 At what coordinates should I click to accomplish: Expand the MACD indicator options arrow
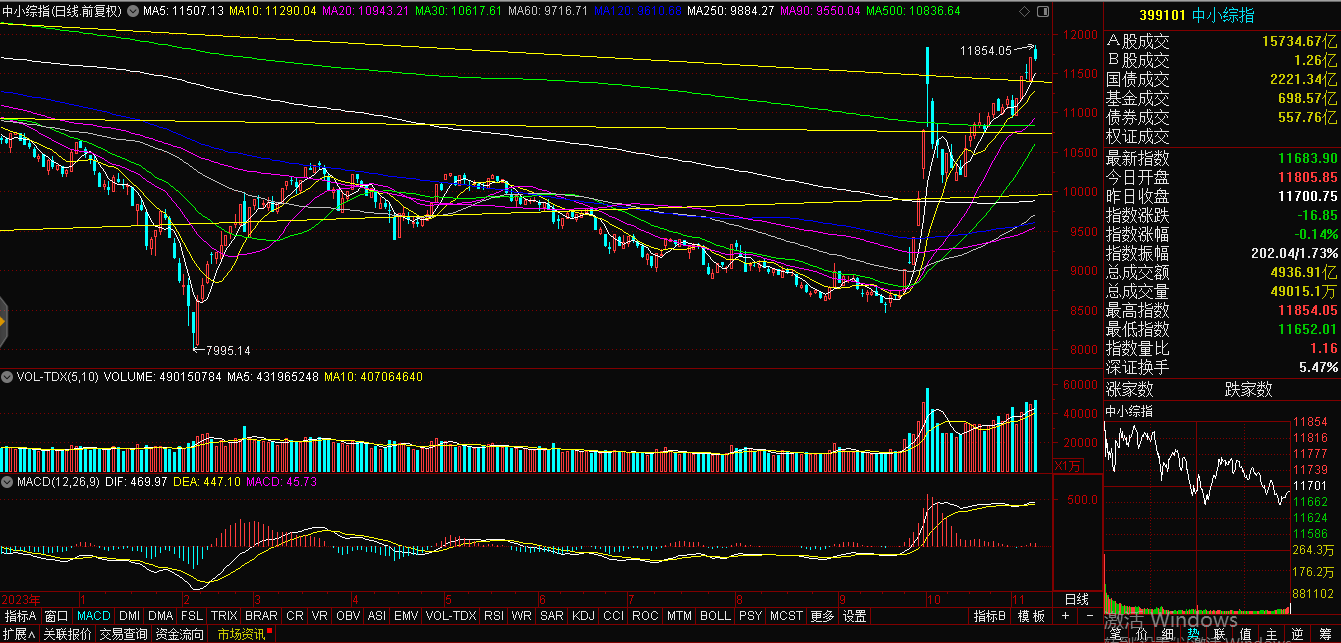click(8, 482)
